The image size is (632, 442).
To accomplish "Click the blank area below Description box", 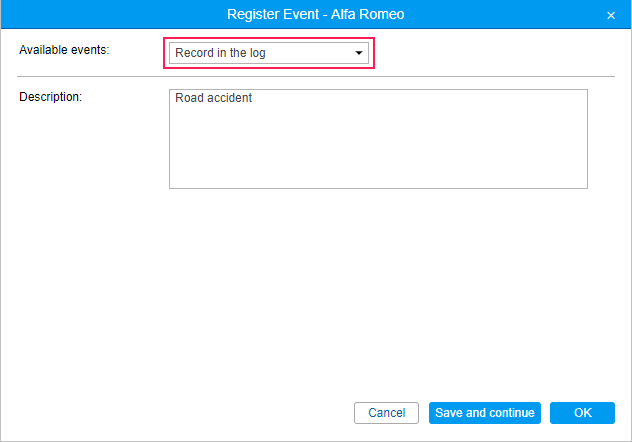I will (378, 280).
